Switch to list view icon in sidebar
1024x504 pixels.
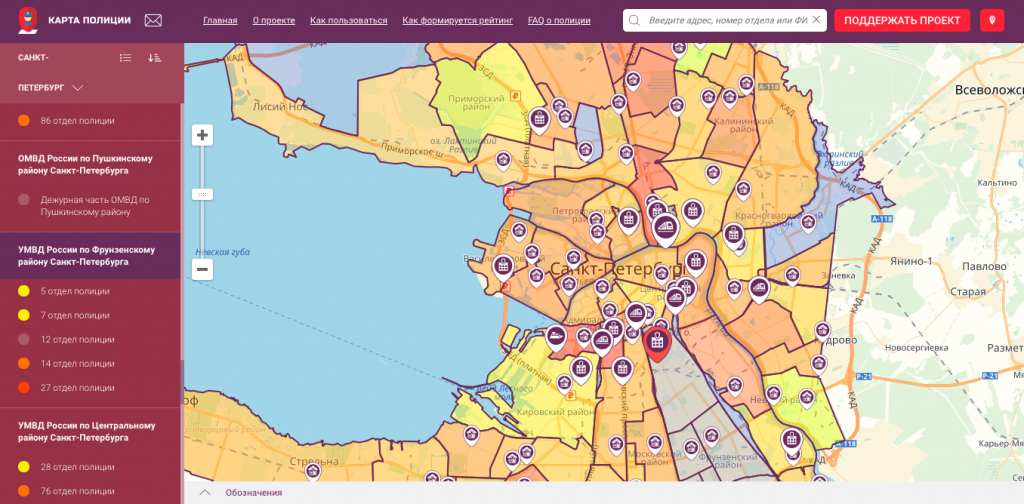(x=125, y=58)
